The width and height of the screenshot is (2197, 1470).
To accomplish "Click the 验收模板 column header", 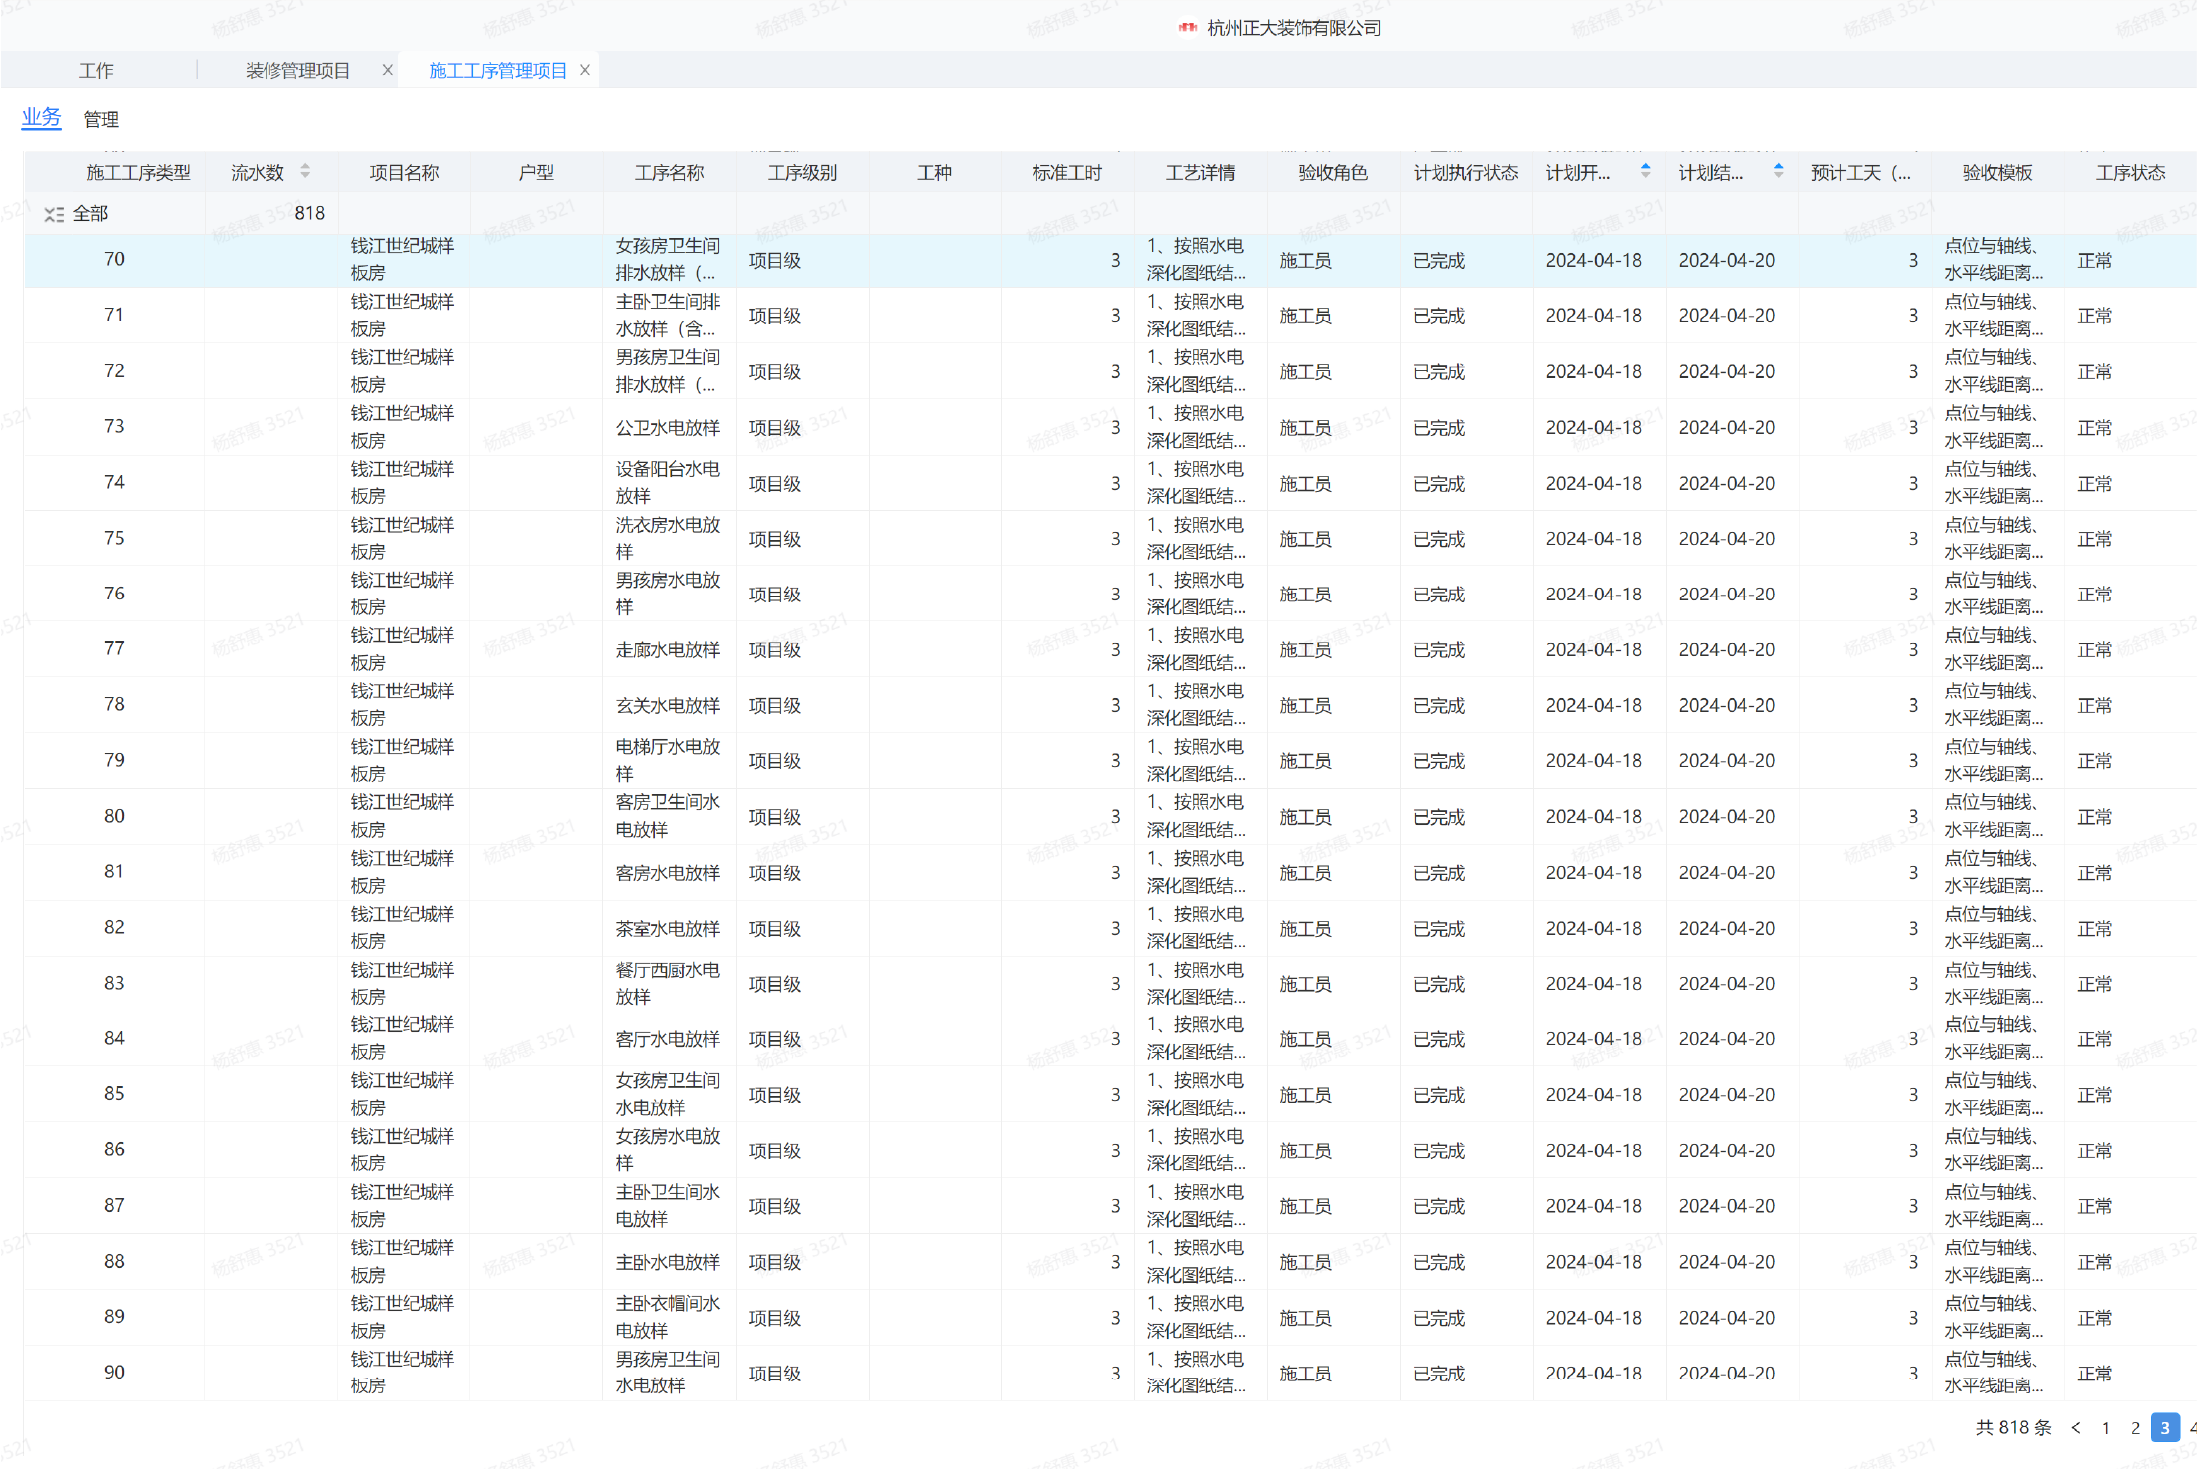I will (x=1997, y=173).
